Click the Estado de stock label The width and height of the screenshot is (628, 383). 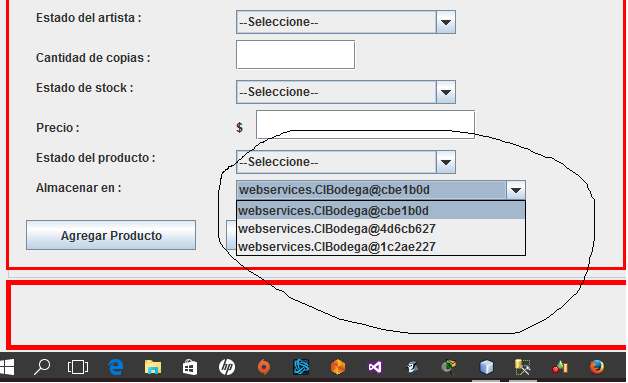pyautogui.click(x=85, y=88)
